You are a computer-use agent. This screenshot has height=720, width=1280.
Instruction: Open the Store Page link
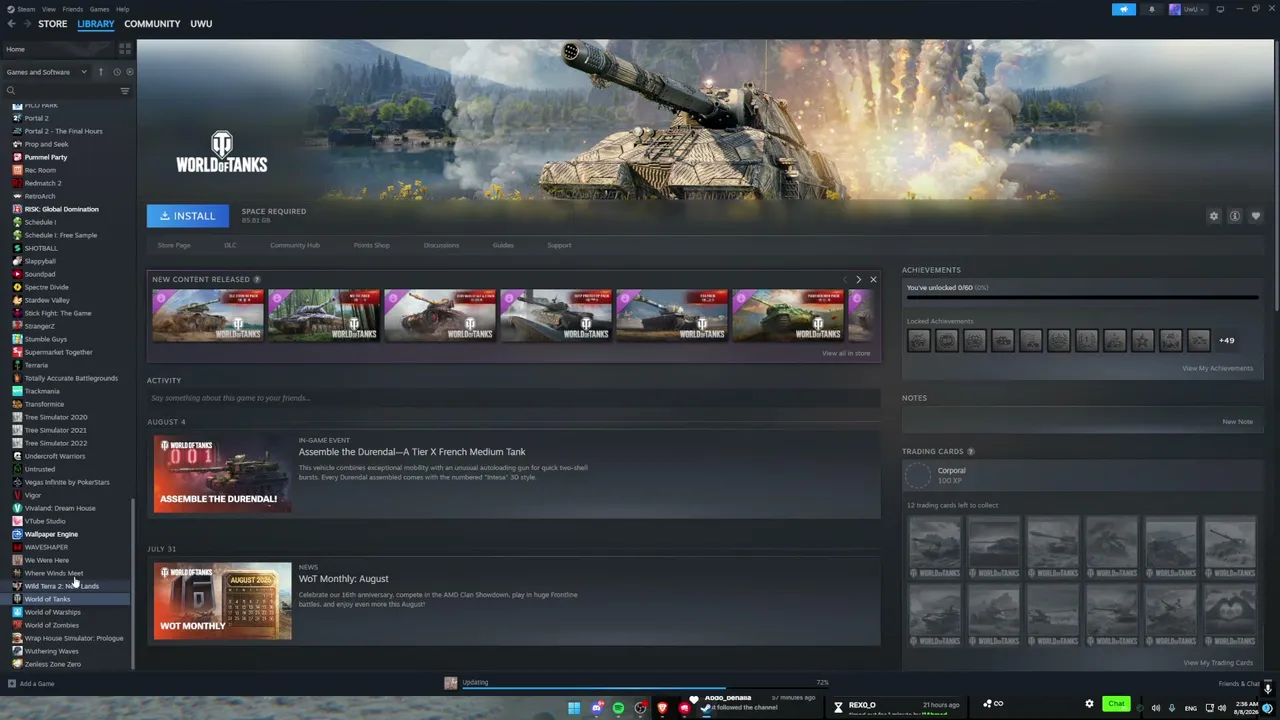[174, 245]
